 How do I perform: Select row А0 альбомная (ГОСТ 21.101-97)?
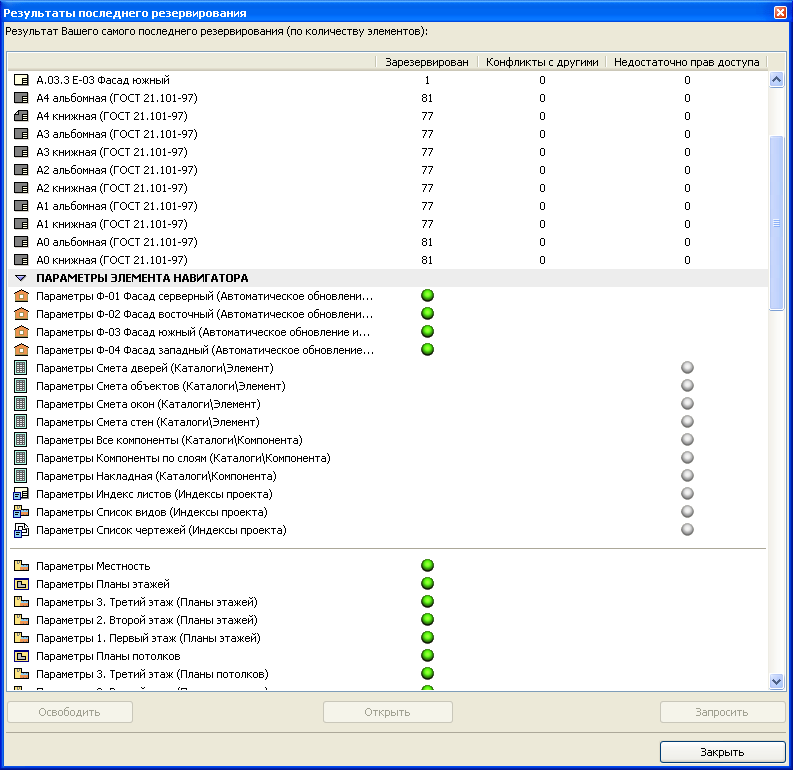tap(388, 242)
